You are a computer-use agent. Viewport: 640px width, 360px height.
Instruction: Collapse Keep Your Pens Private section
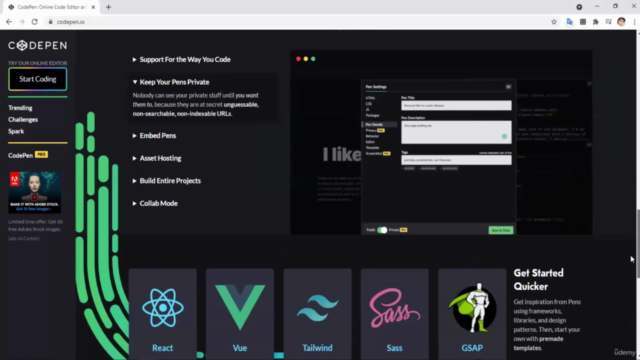point(171,82)
